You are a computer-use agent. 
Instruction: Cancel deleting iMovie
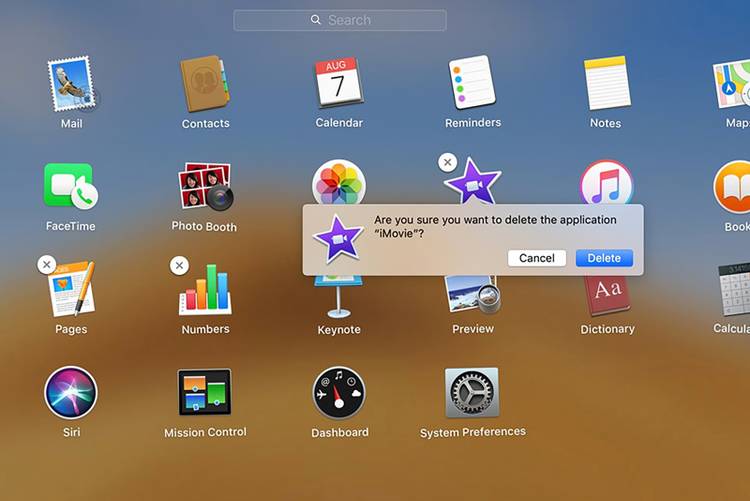pyautogui.click(x=537, y=258)
